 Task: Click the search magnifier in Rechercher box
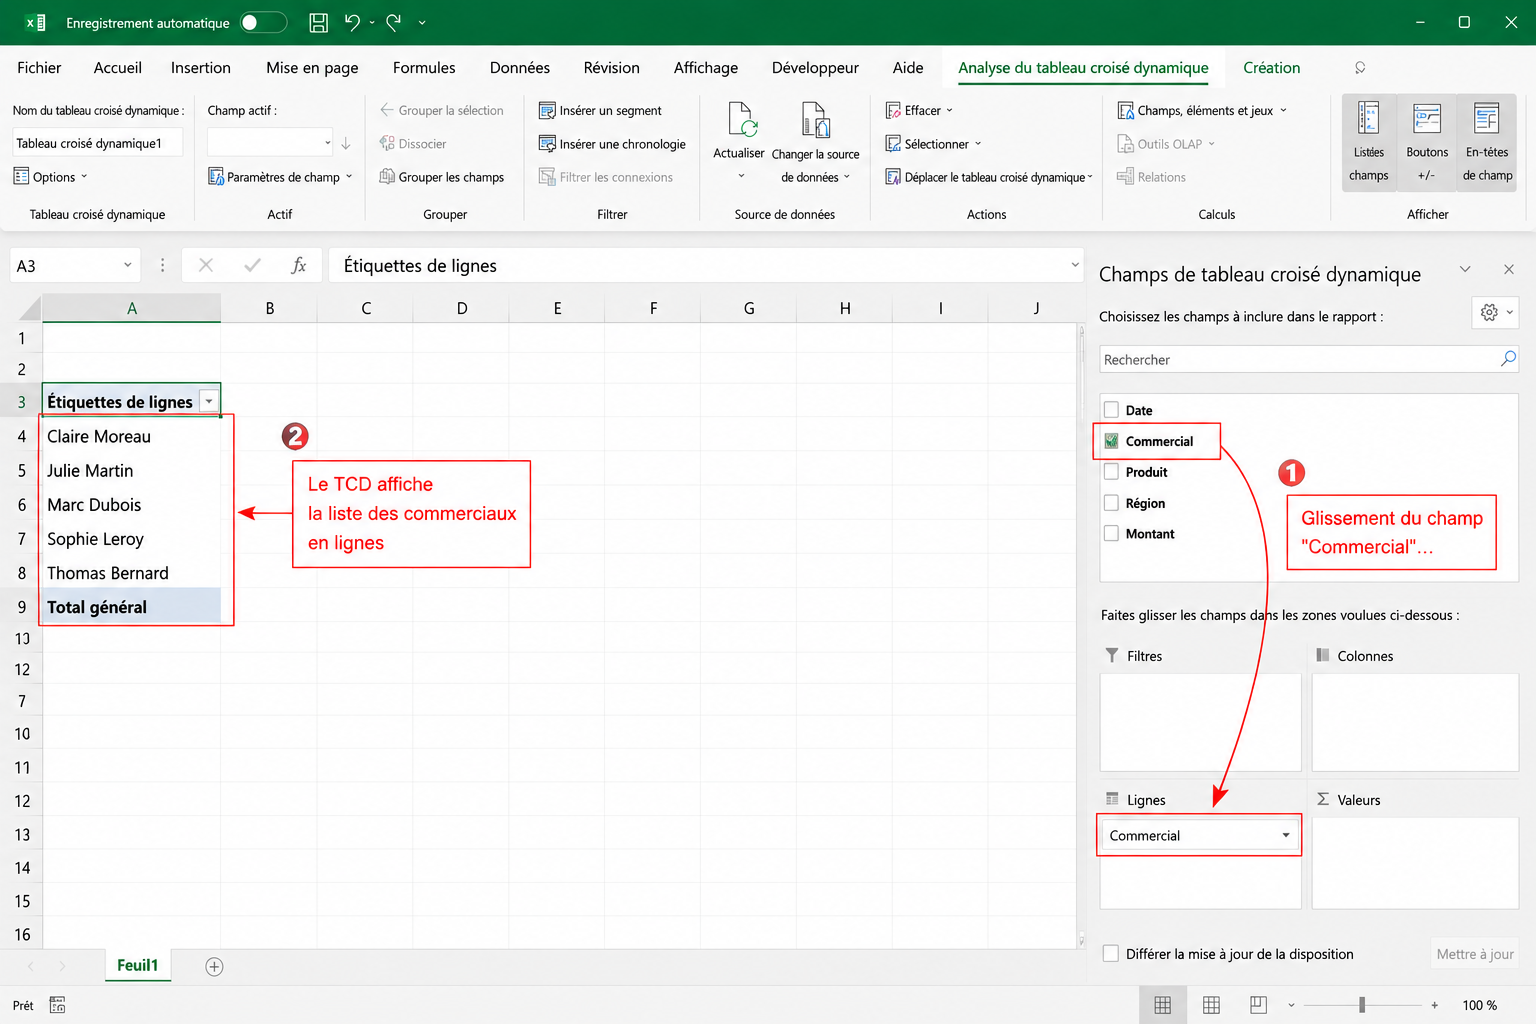(1508, 358)
